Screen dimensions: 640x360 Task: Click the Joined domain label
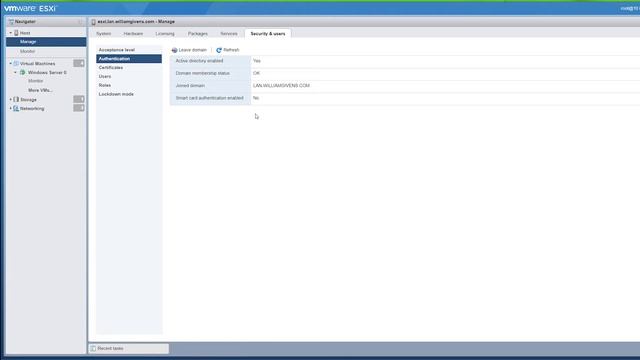tap(190, 86)
